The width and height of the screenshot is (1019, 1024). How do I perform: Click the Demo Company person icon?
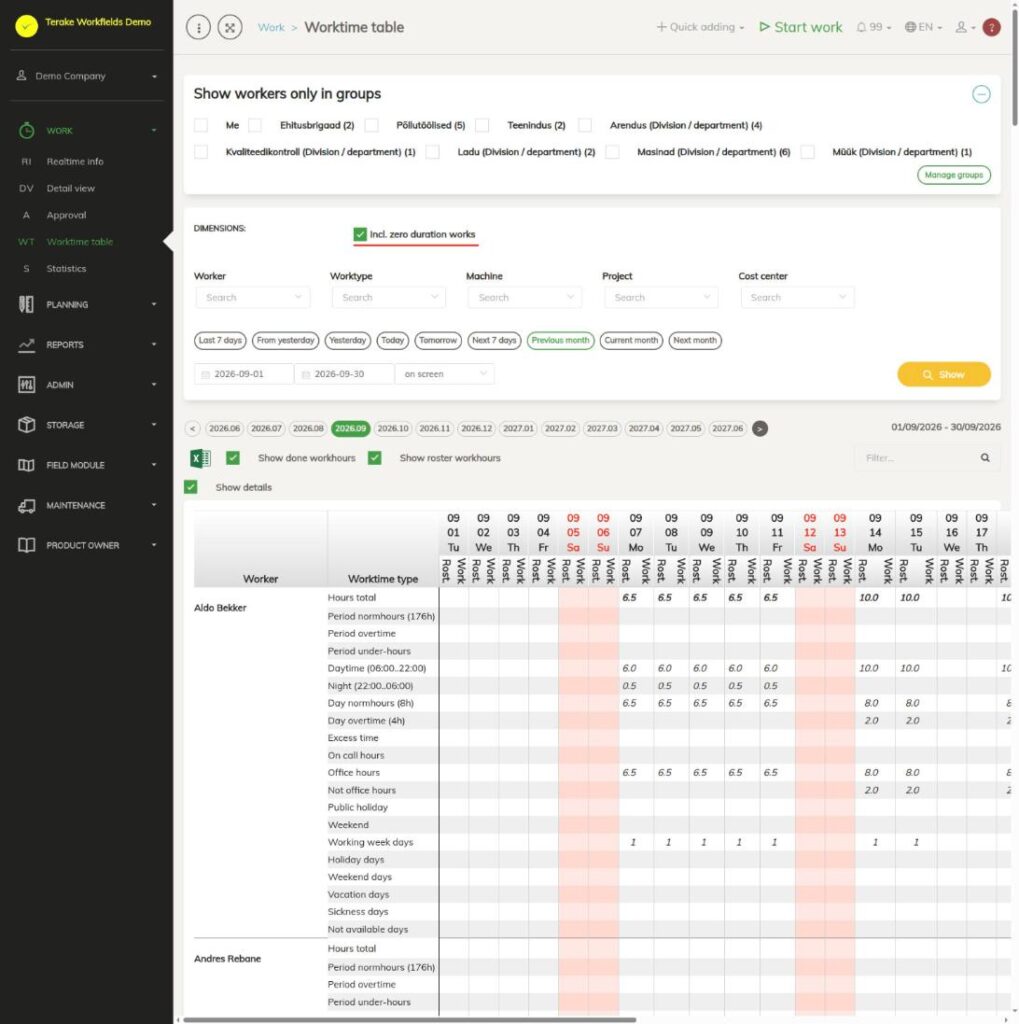(22, 75)
